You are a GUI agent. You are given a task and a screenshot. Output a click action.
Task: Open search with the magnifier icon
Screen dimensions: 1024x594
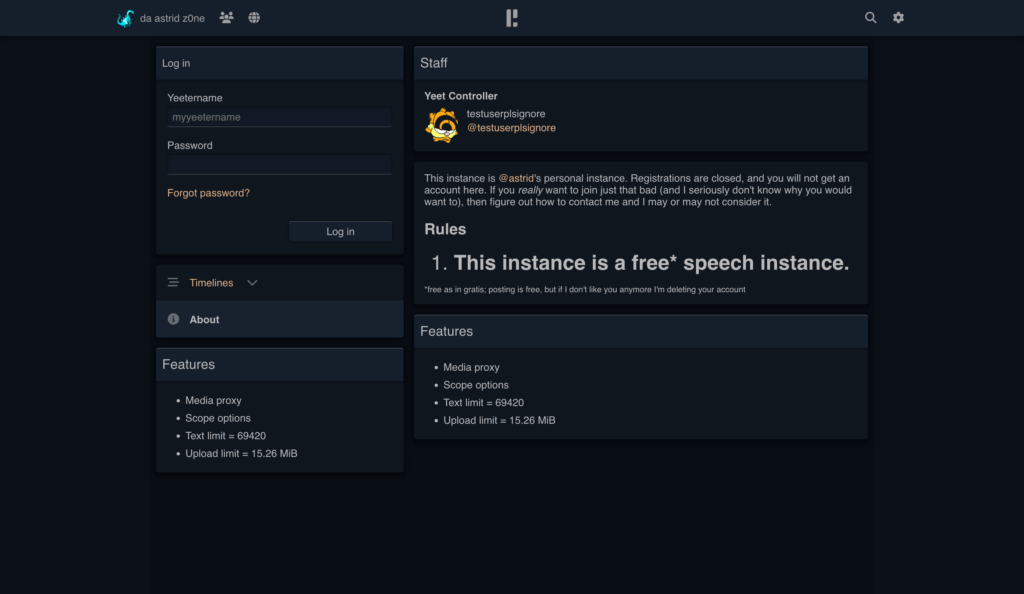click(870, 18)
